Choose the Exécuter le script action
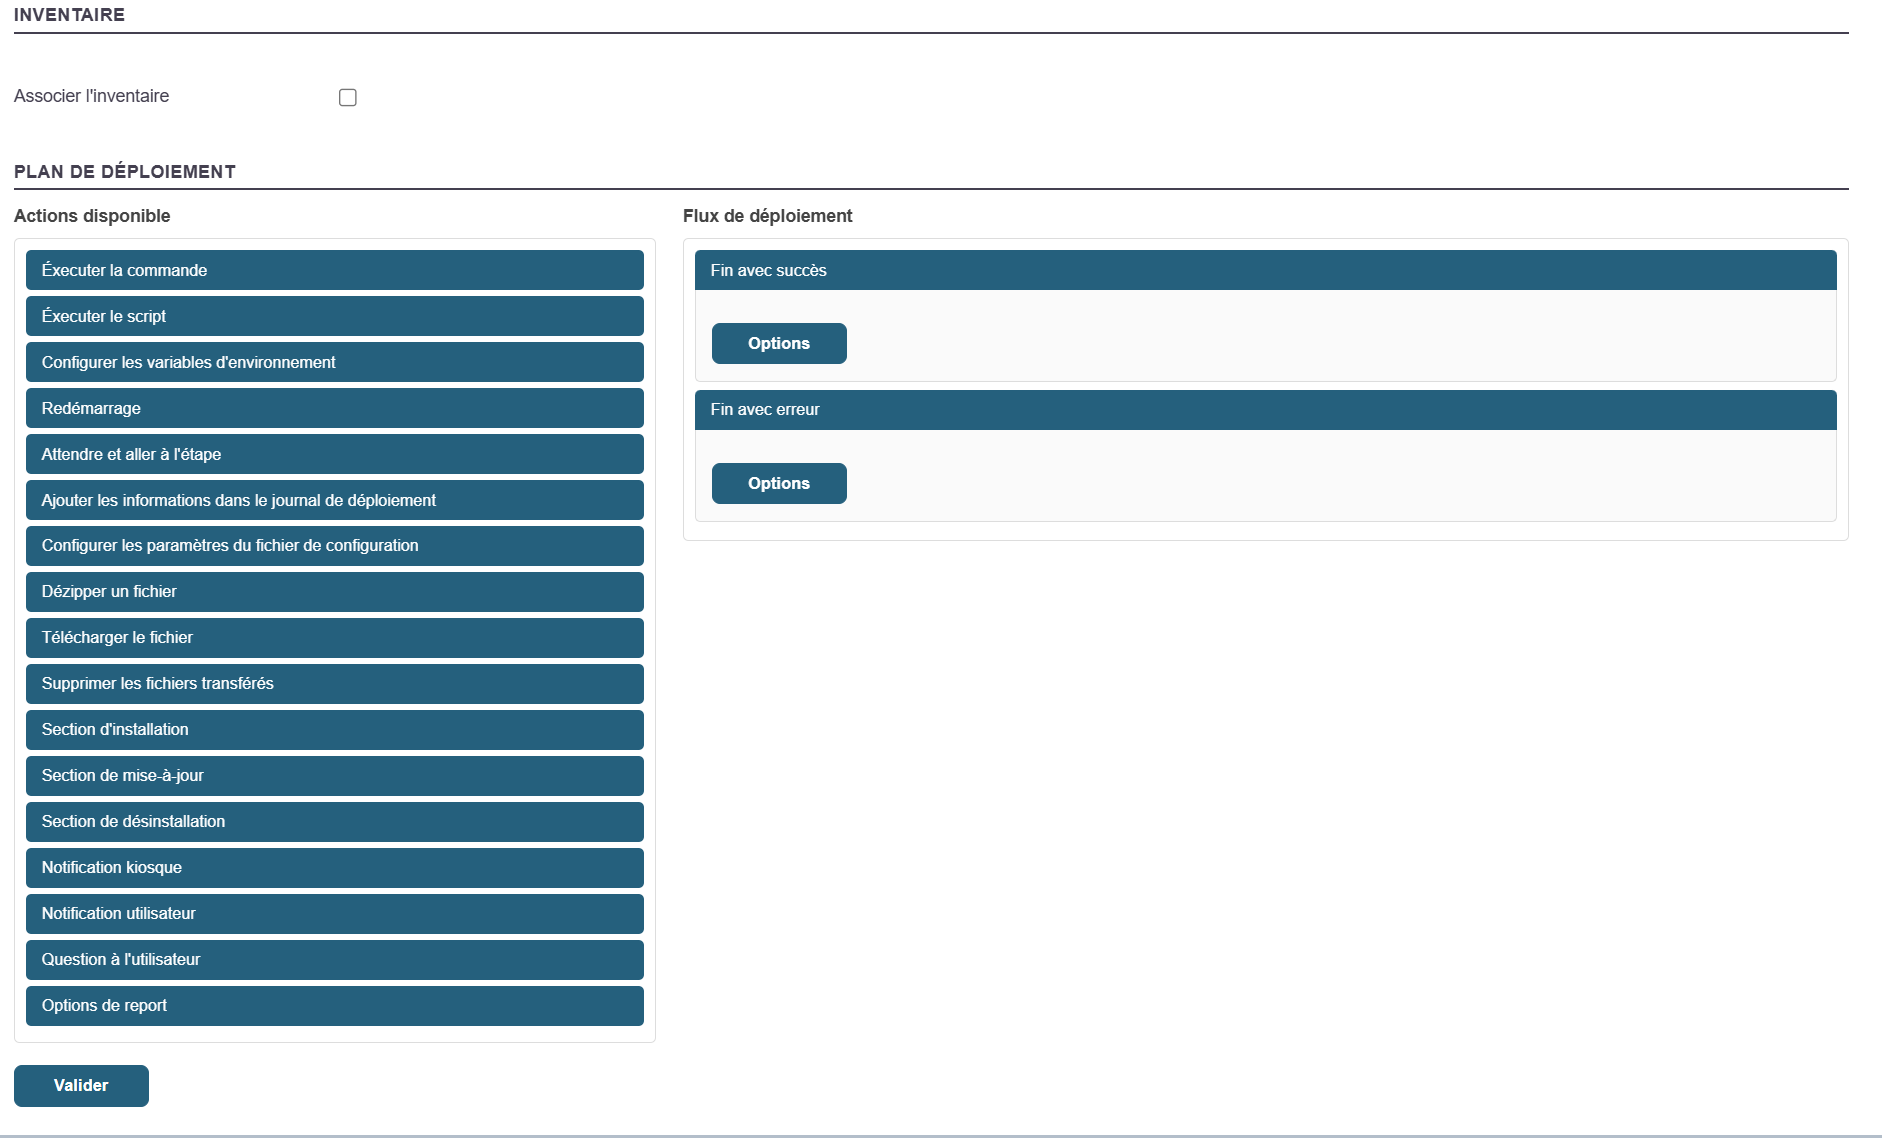The width and height of the screenshot is (1882, 1138). (334, 316)
